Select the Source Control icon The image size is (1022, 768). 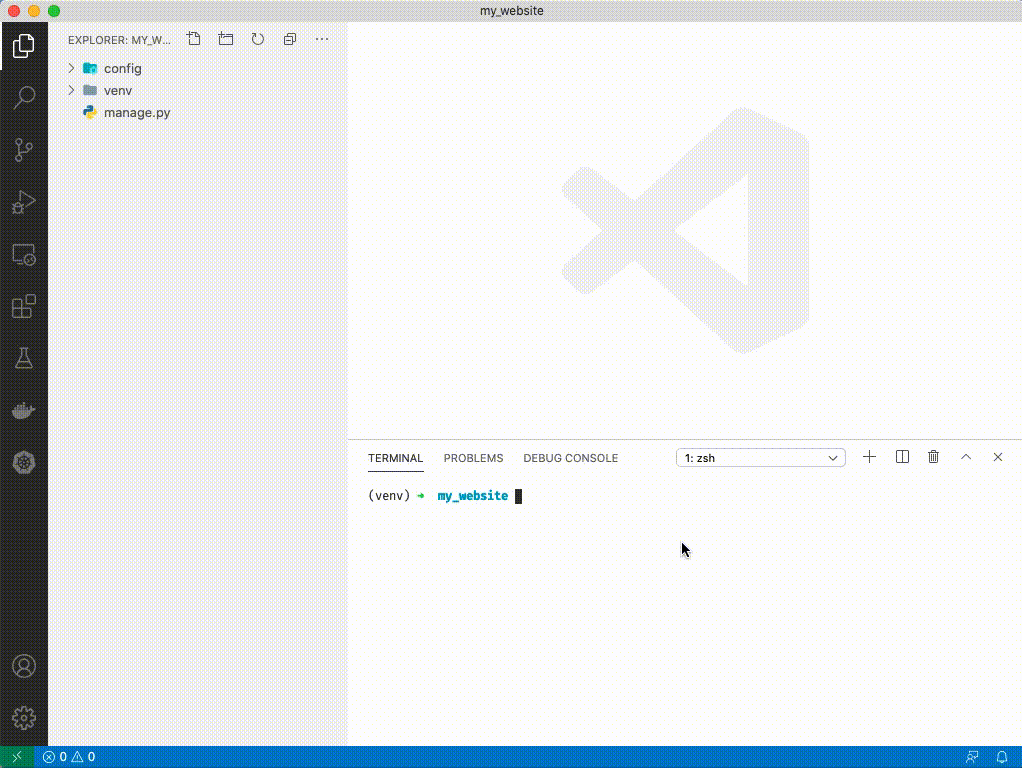pos(24,150)
